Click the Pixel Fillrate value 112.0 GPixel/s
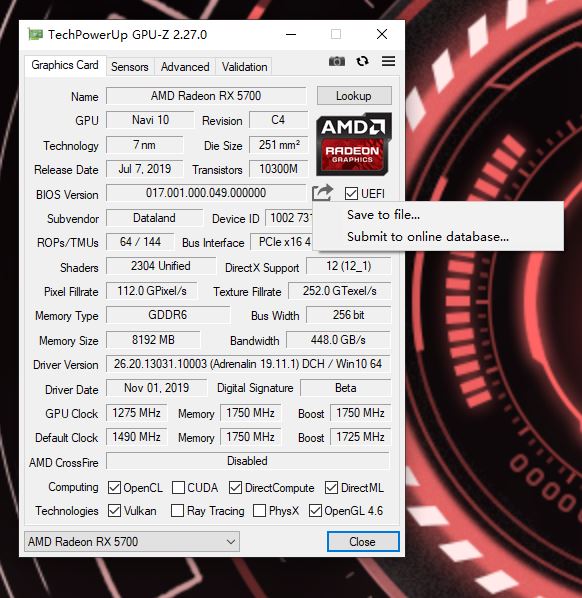This screenshot has height=598, width=582. coord(152,291)
